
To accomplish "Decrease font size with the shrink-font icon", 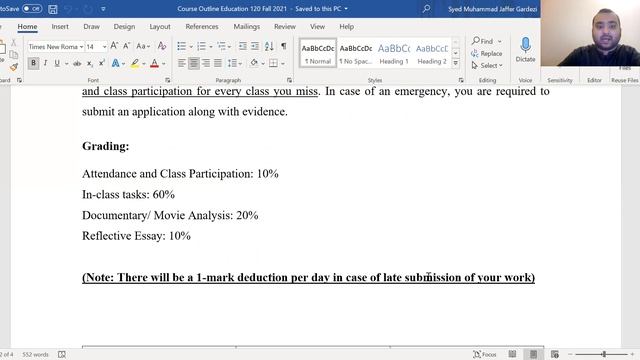I will coord(127,46).
